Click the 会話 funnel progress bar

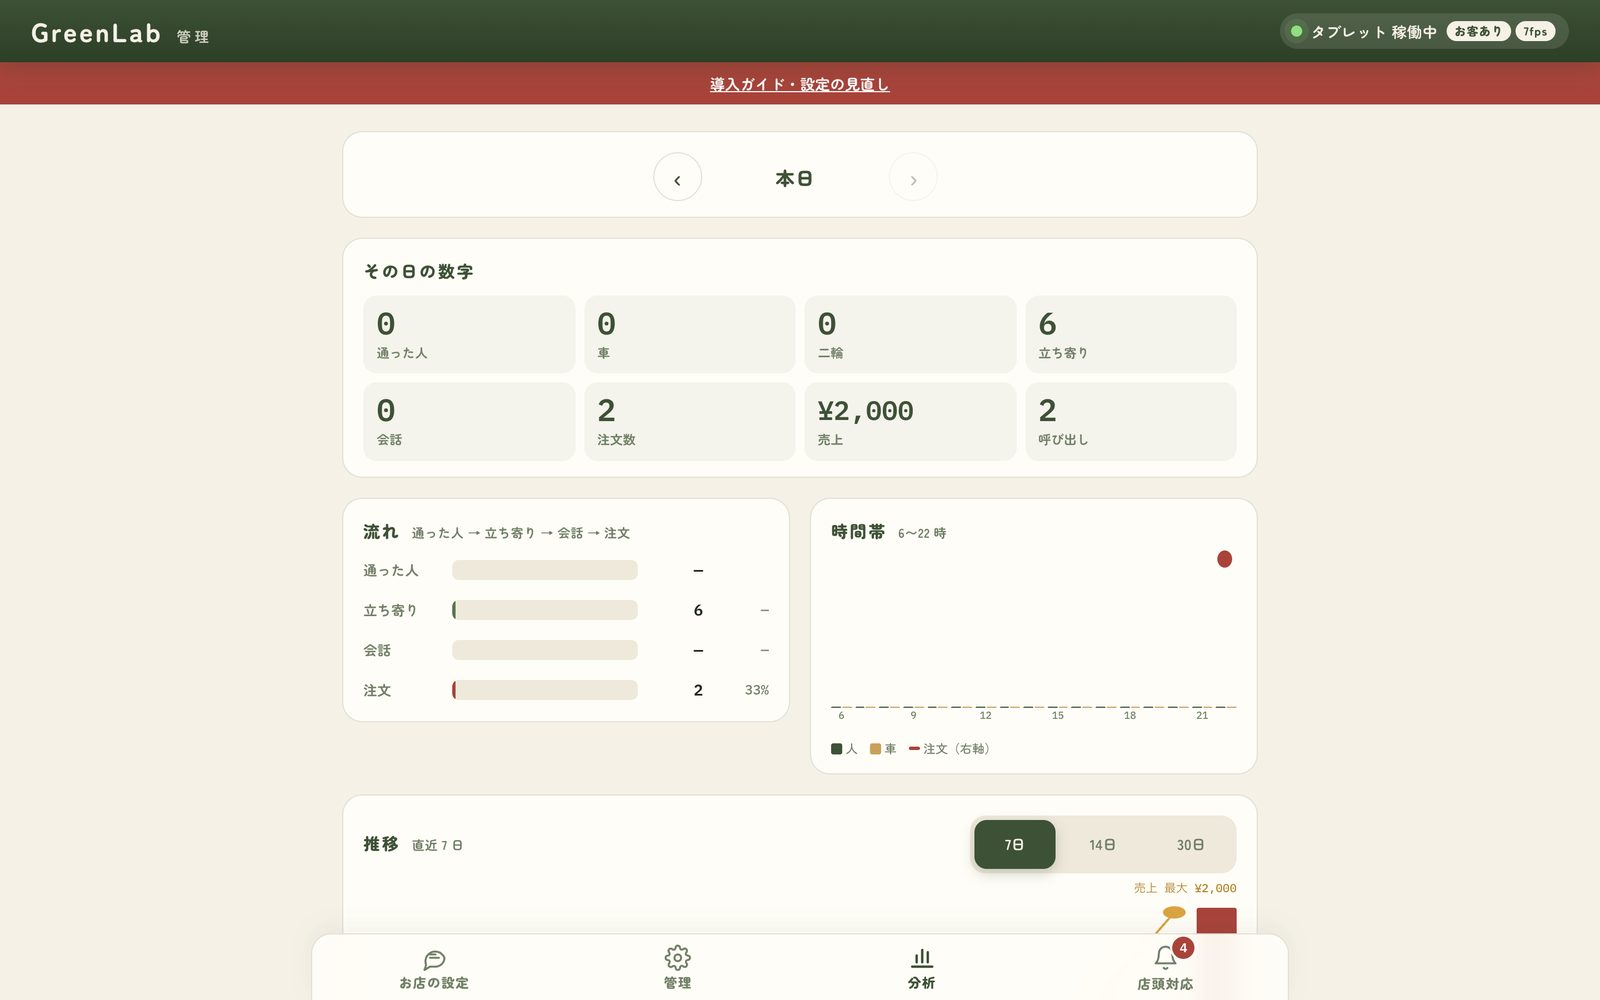tap(545, 650)
